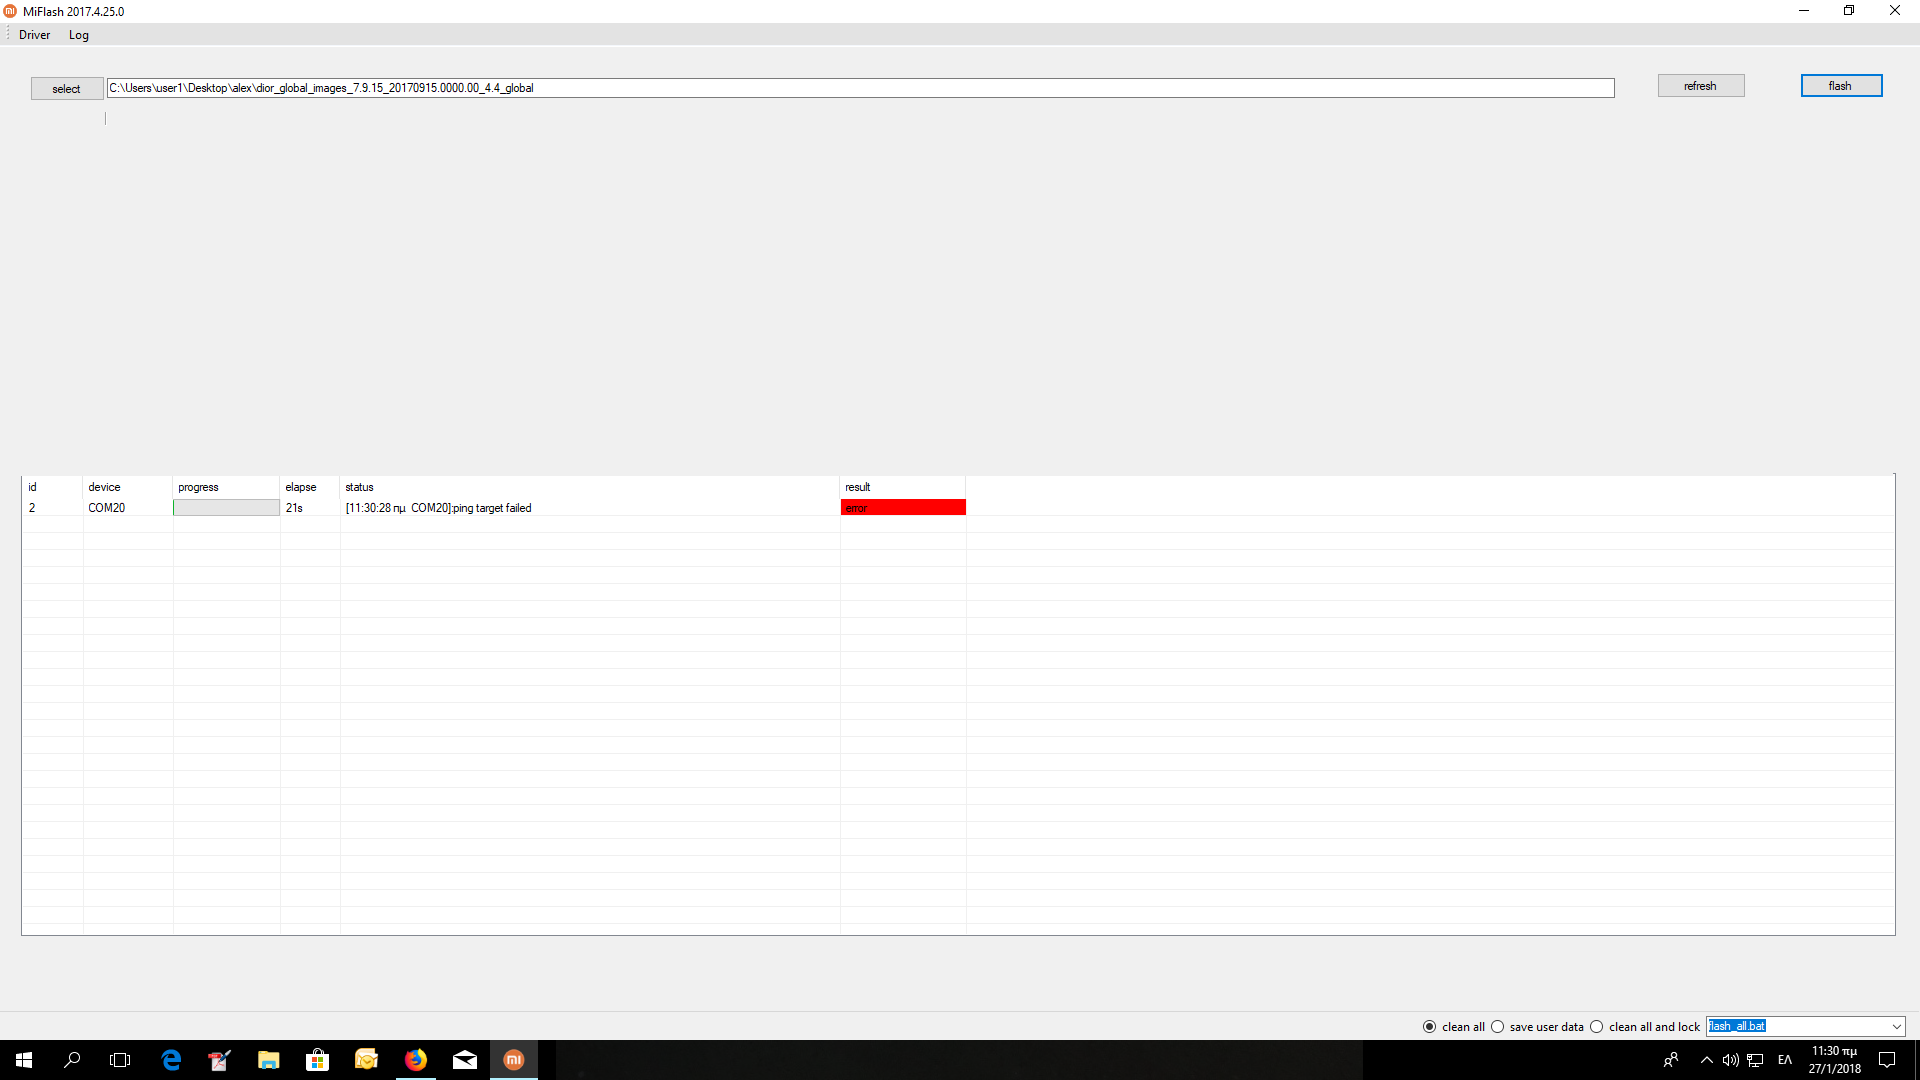1920x1080 pixels.
Task: Launch Microsoft Edge from the taskbar
Action: coord(171,1060)
